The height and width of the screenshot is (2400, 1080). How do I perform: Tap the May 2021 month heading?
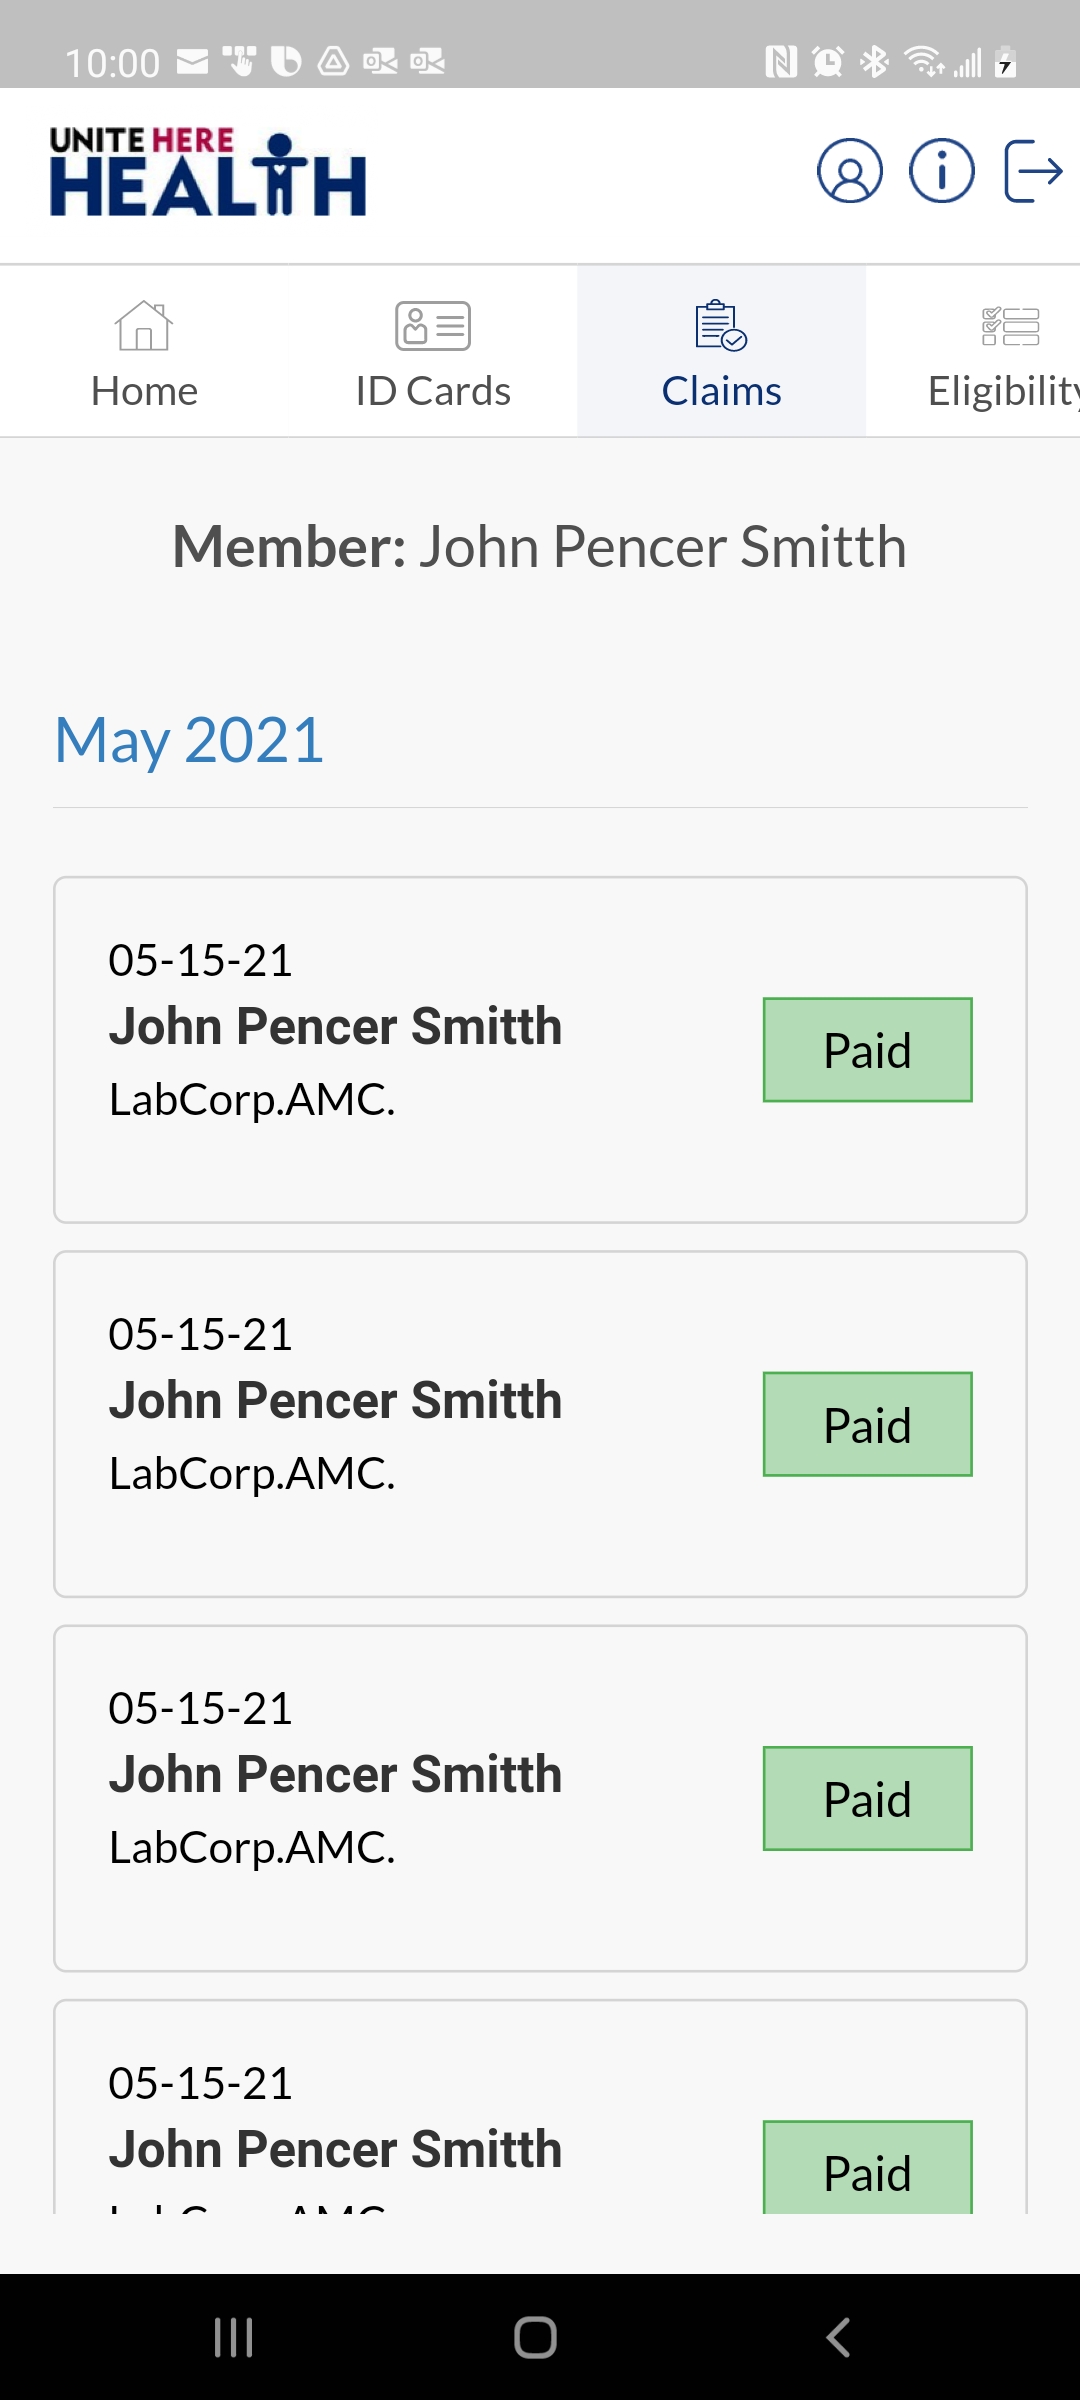(x=189, y=741)
